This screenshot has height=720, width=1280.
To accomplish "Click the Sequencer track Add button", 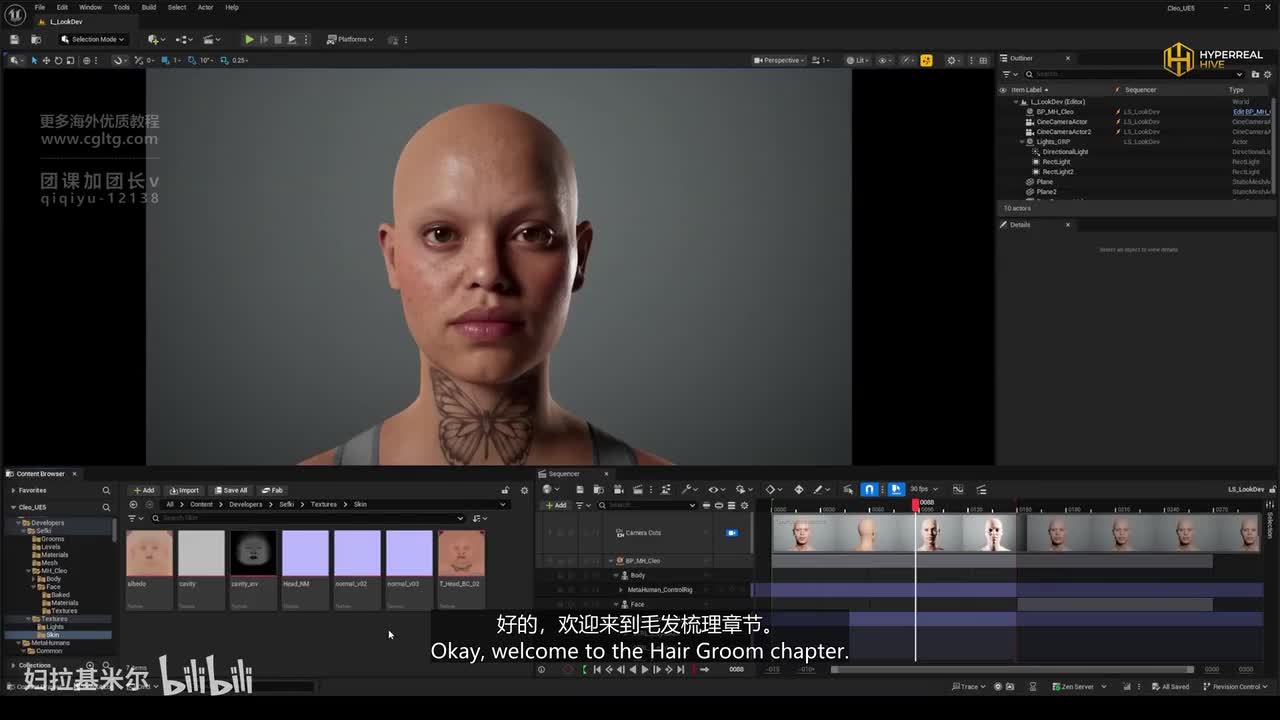I will [556, 505].
